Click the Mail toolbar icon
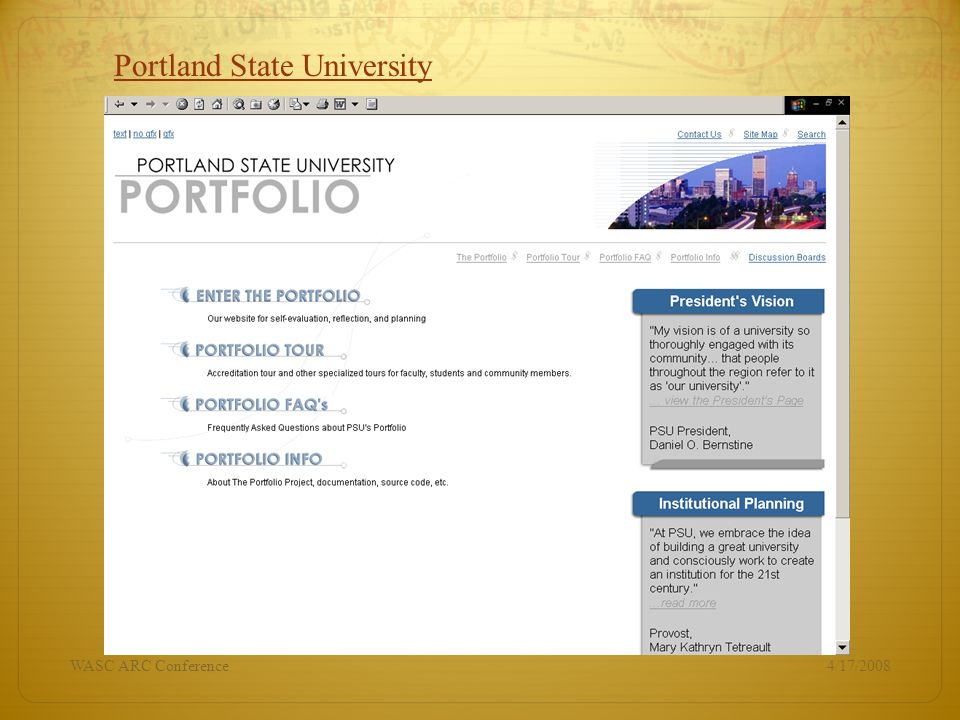The height and width of the screenshot is (720, 960). (x=296, y=104)
